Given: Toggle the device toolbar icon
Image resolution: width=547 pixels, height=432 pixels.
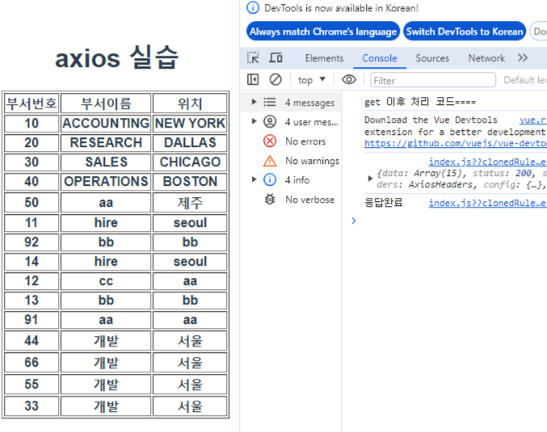Looking at the screenshot, I should click(276, 58).
